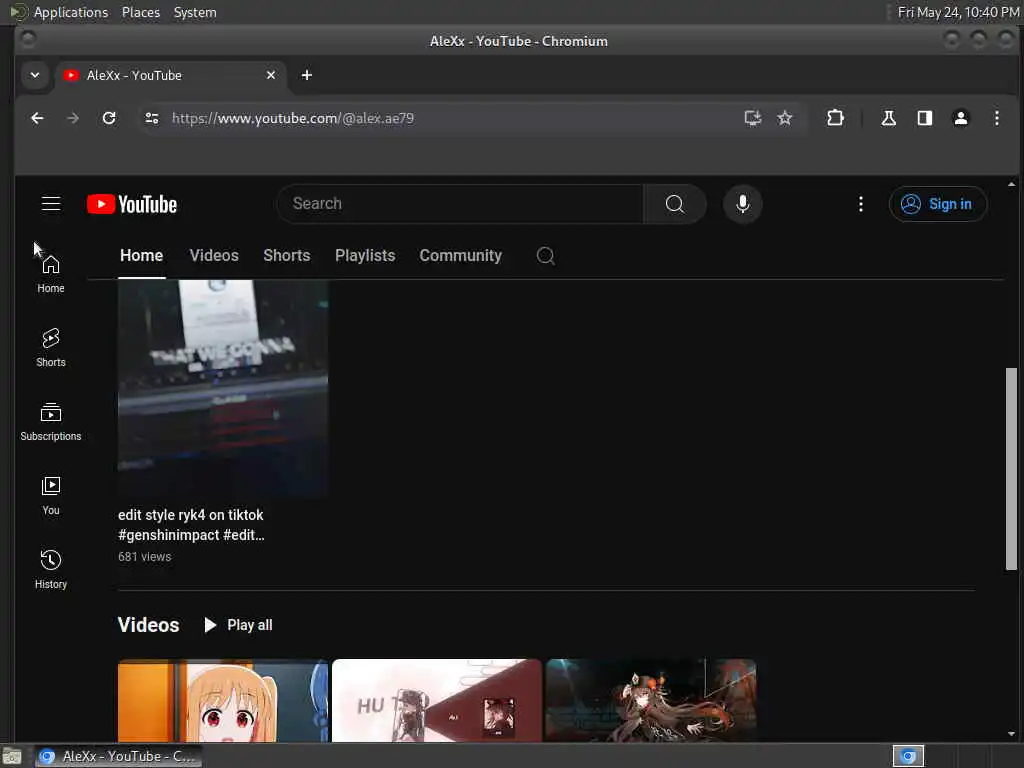This screenshot has width=1024, height=768.
Task: Switch to the channel Shorts tab
Action: click(287, 255)
